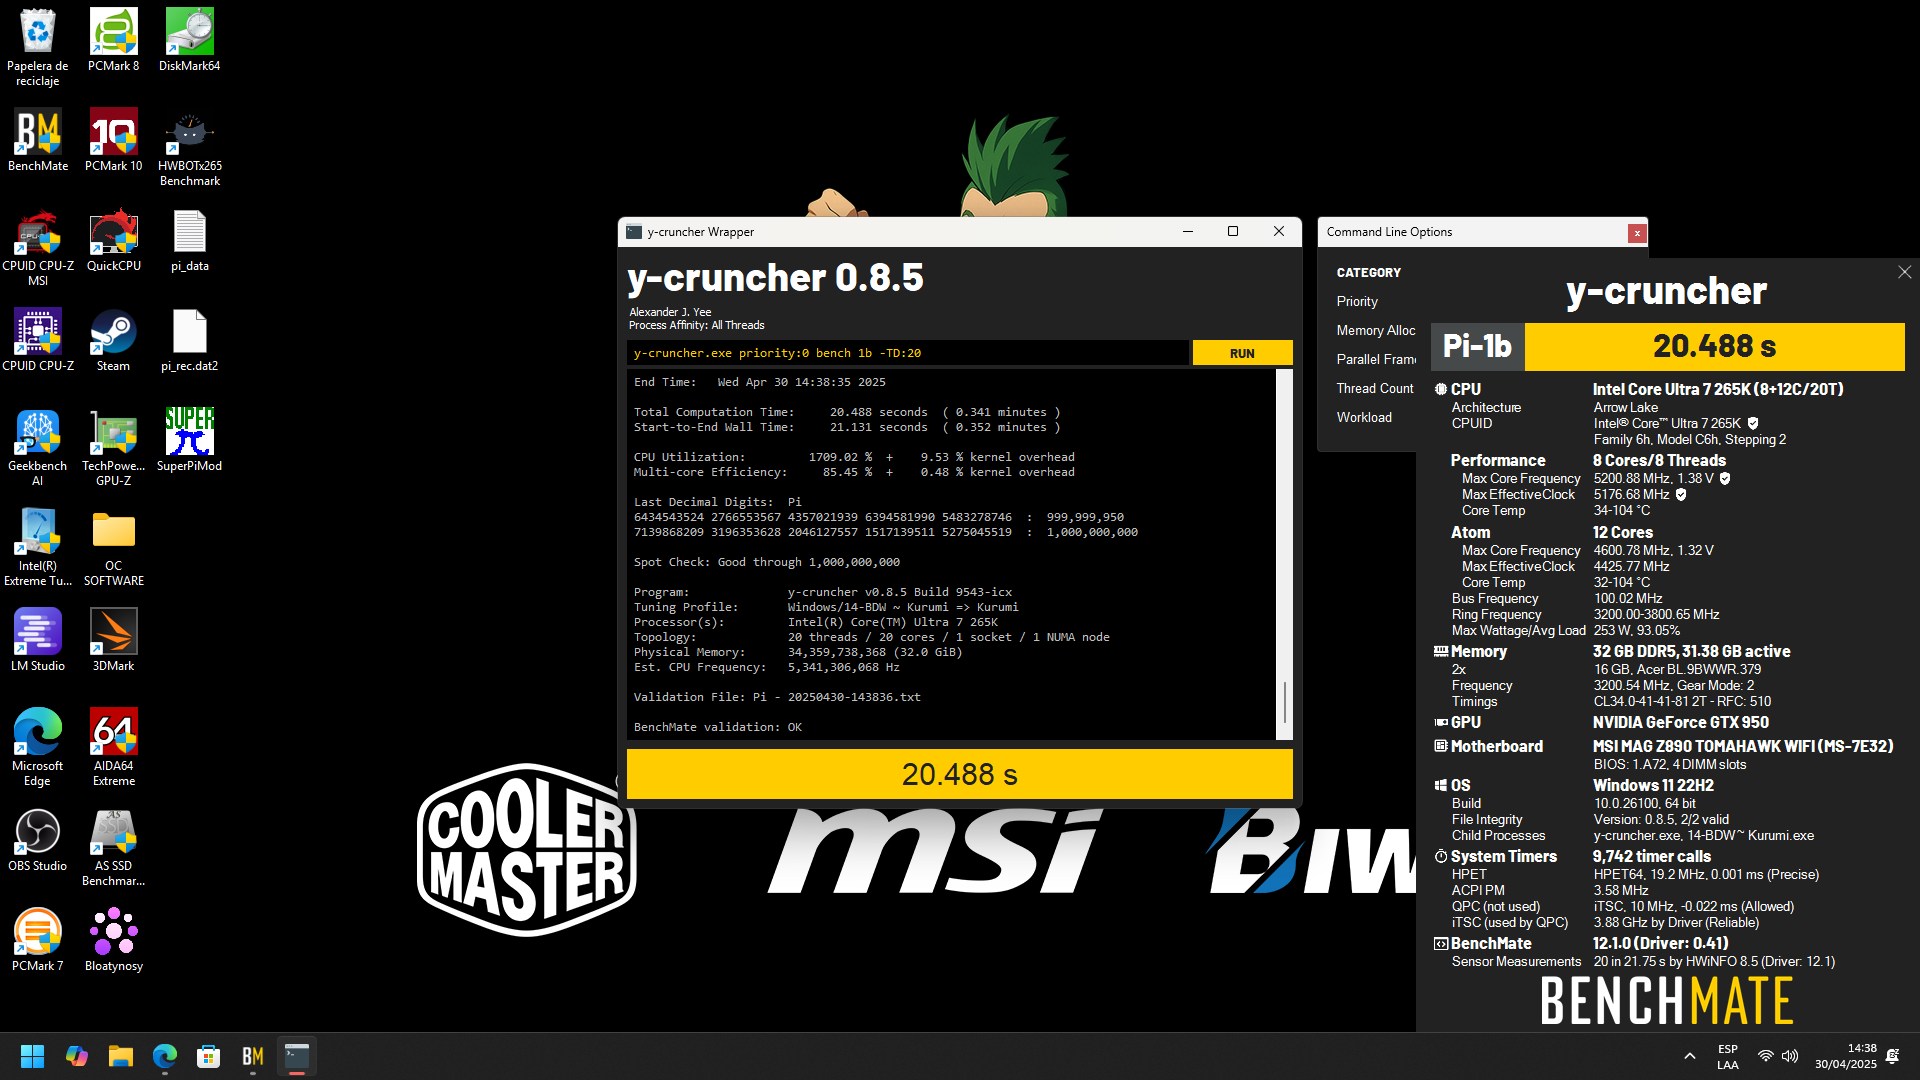This screenshot has width=1920, height=1080.
Task: Select Workload category option
Action: [1364, 417]
